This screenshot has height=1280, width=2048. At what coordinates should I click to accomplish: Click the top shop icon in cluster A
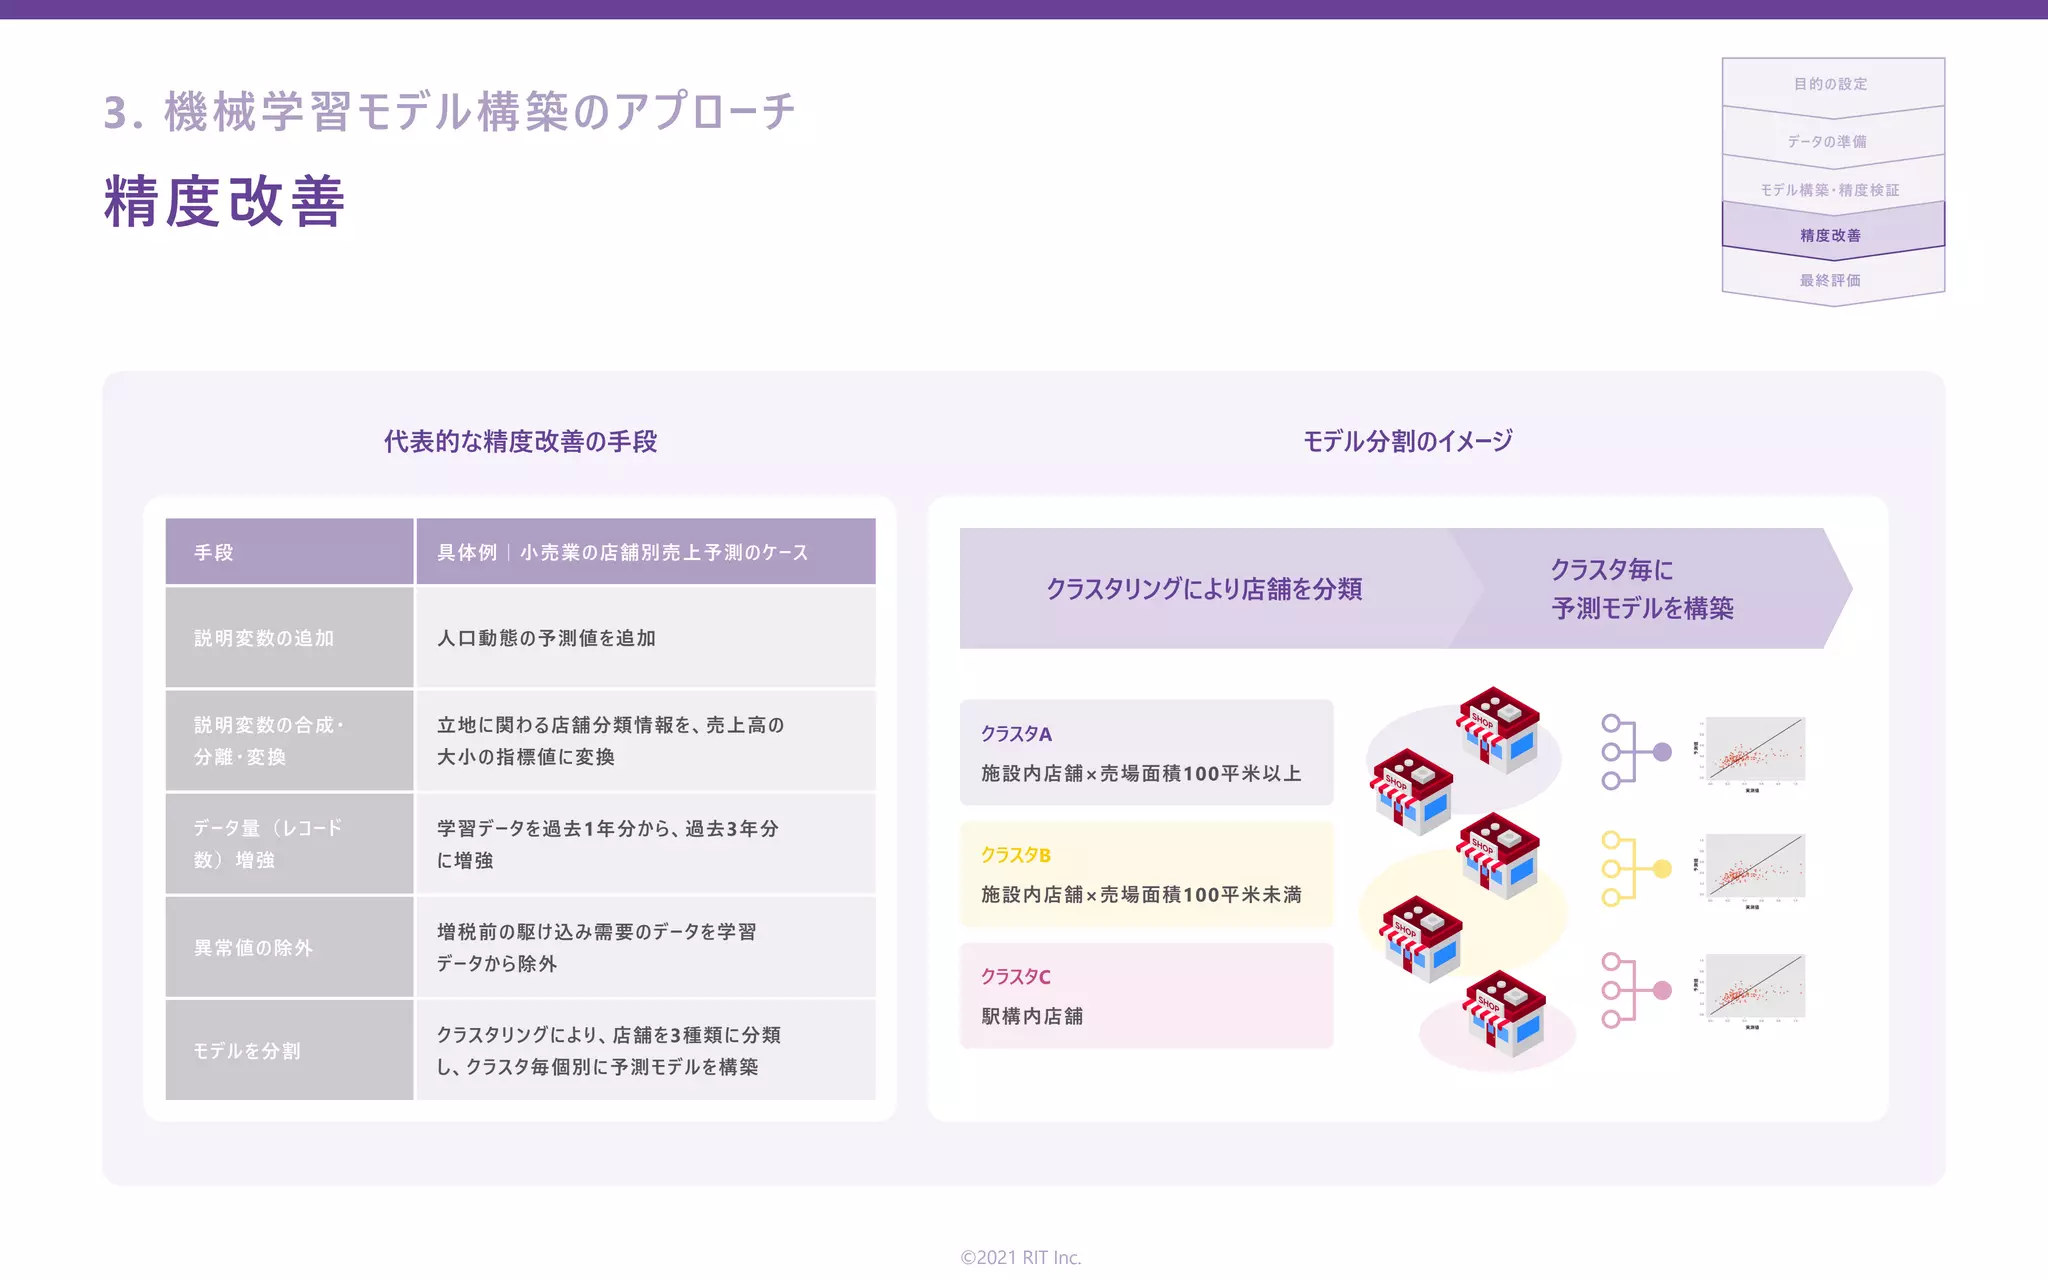[x=1497, y=729]
